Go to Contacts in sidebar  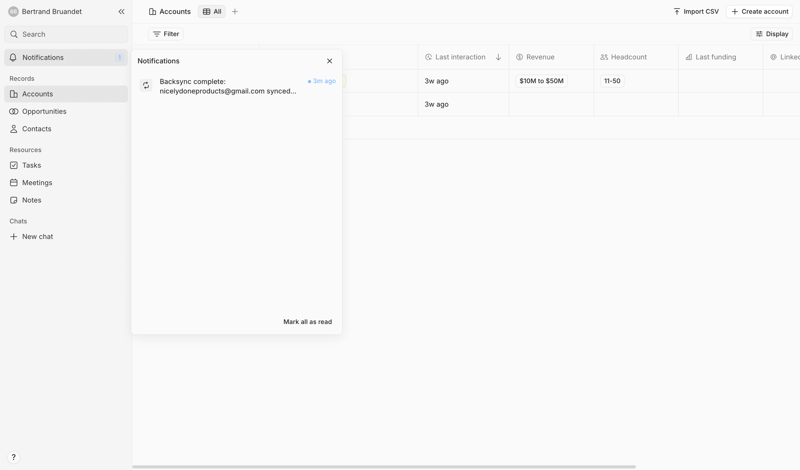(x=37, y=129)
